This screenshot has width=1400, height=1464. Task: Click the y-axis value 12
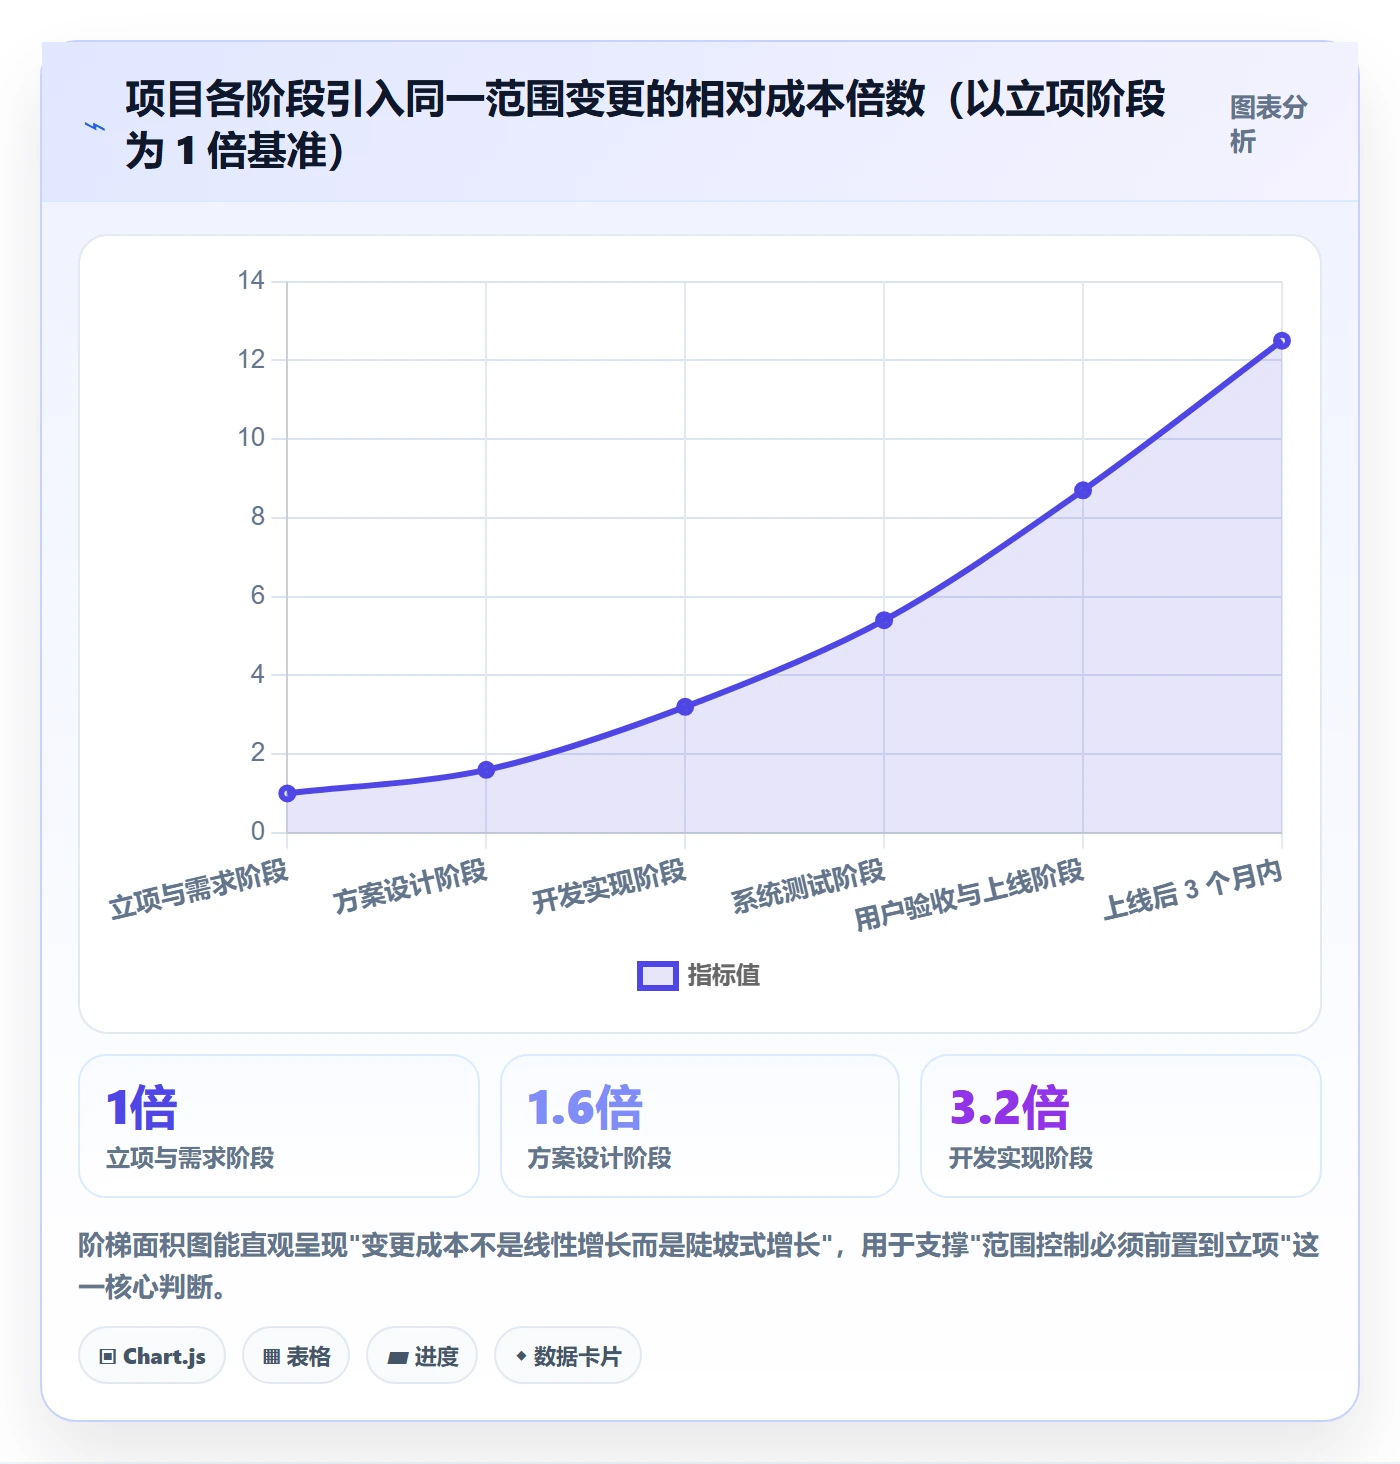coord(251,360)
